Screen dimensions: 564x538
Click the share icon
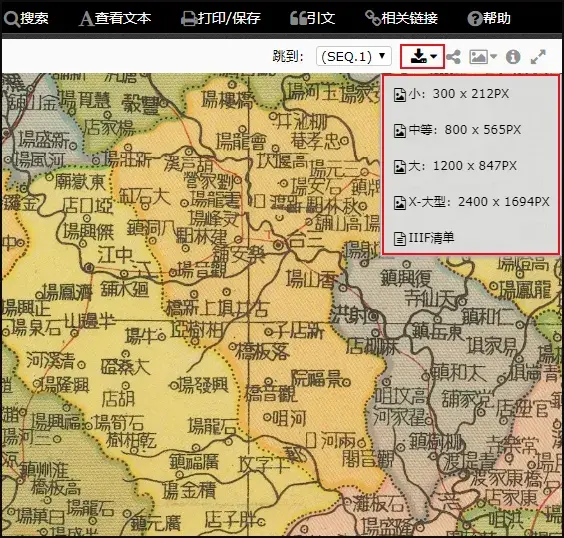point(454,57)
